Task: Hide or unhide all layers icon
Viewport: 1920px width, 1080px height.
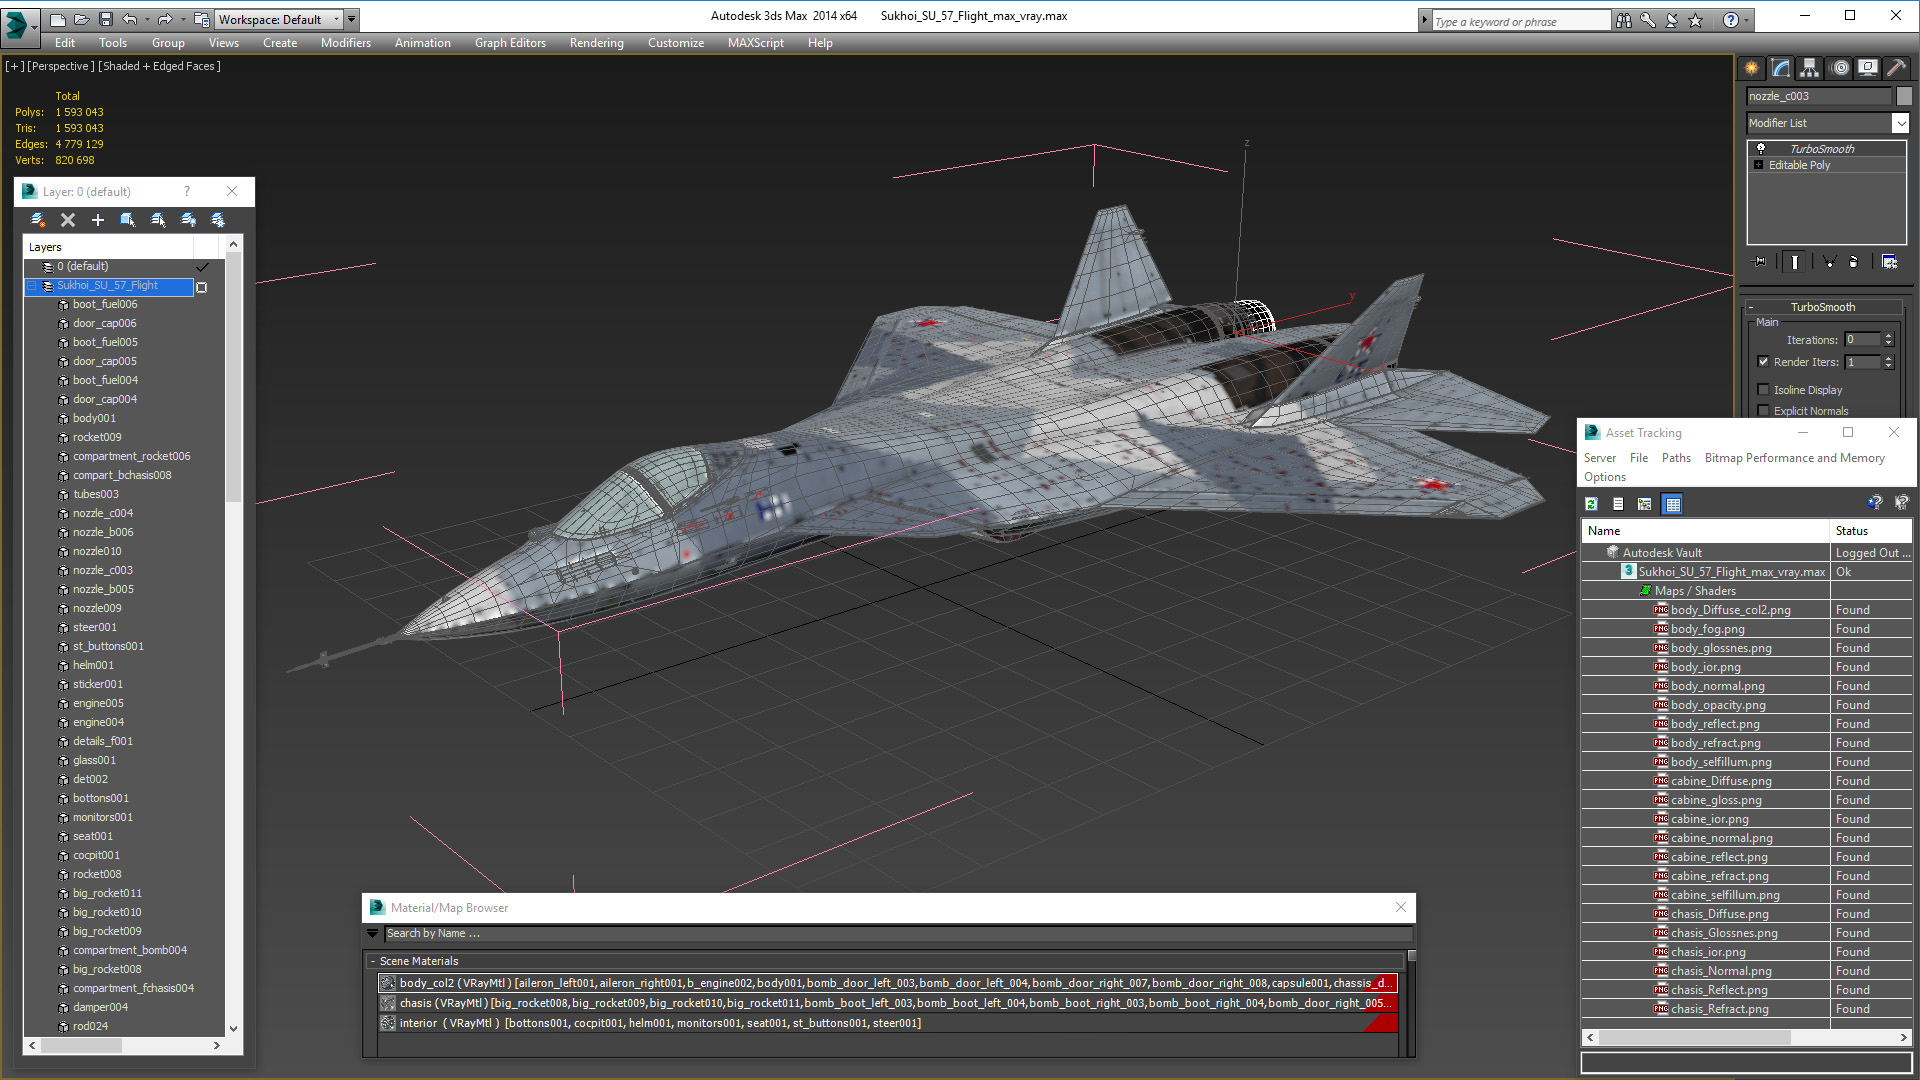Action: pos(188,220)
